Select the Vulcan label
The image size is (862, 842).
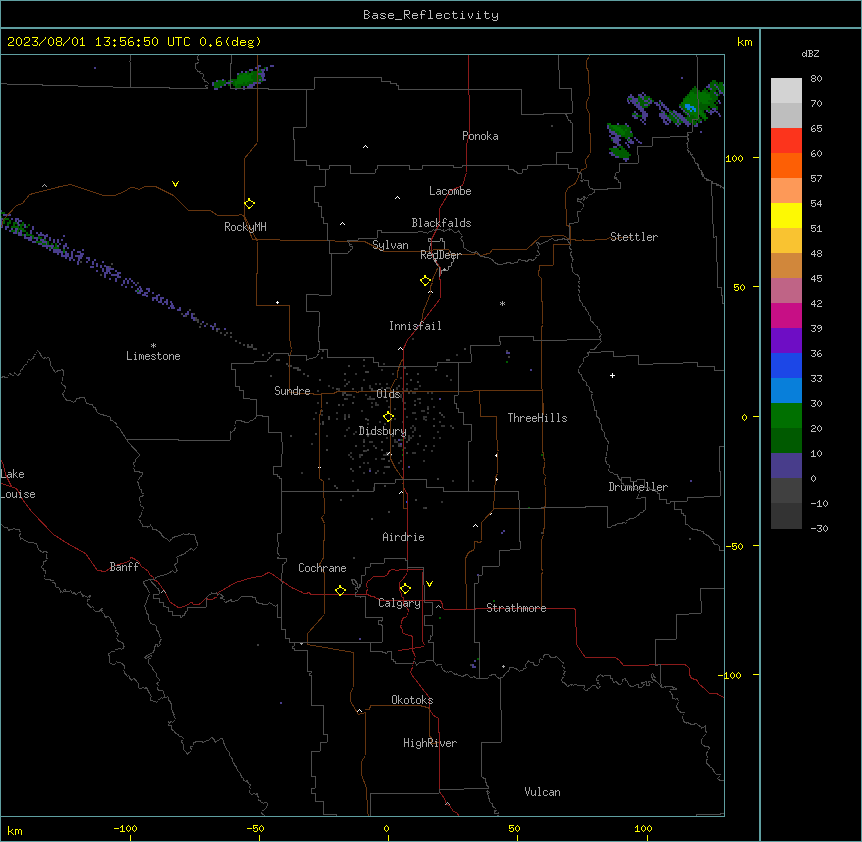tap(542, 792)
